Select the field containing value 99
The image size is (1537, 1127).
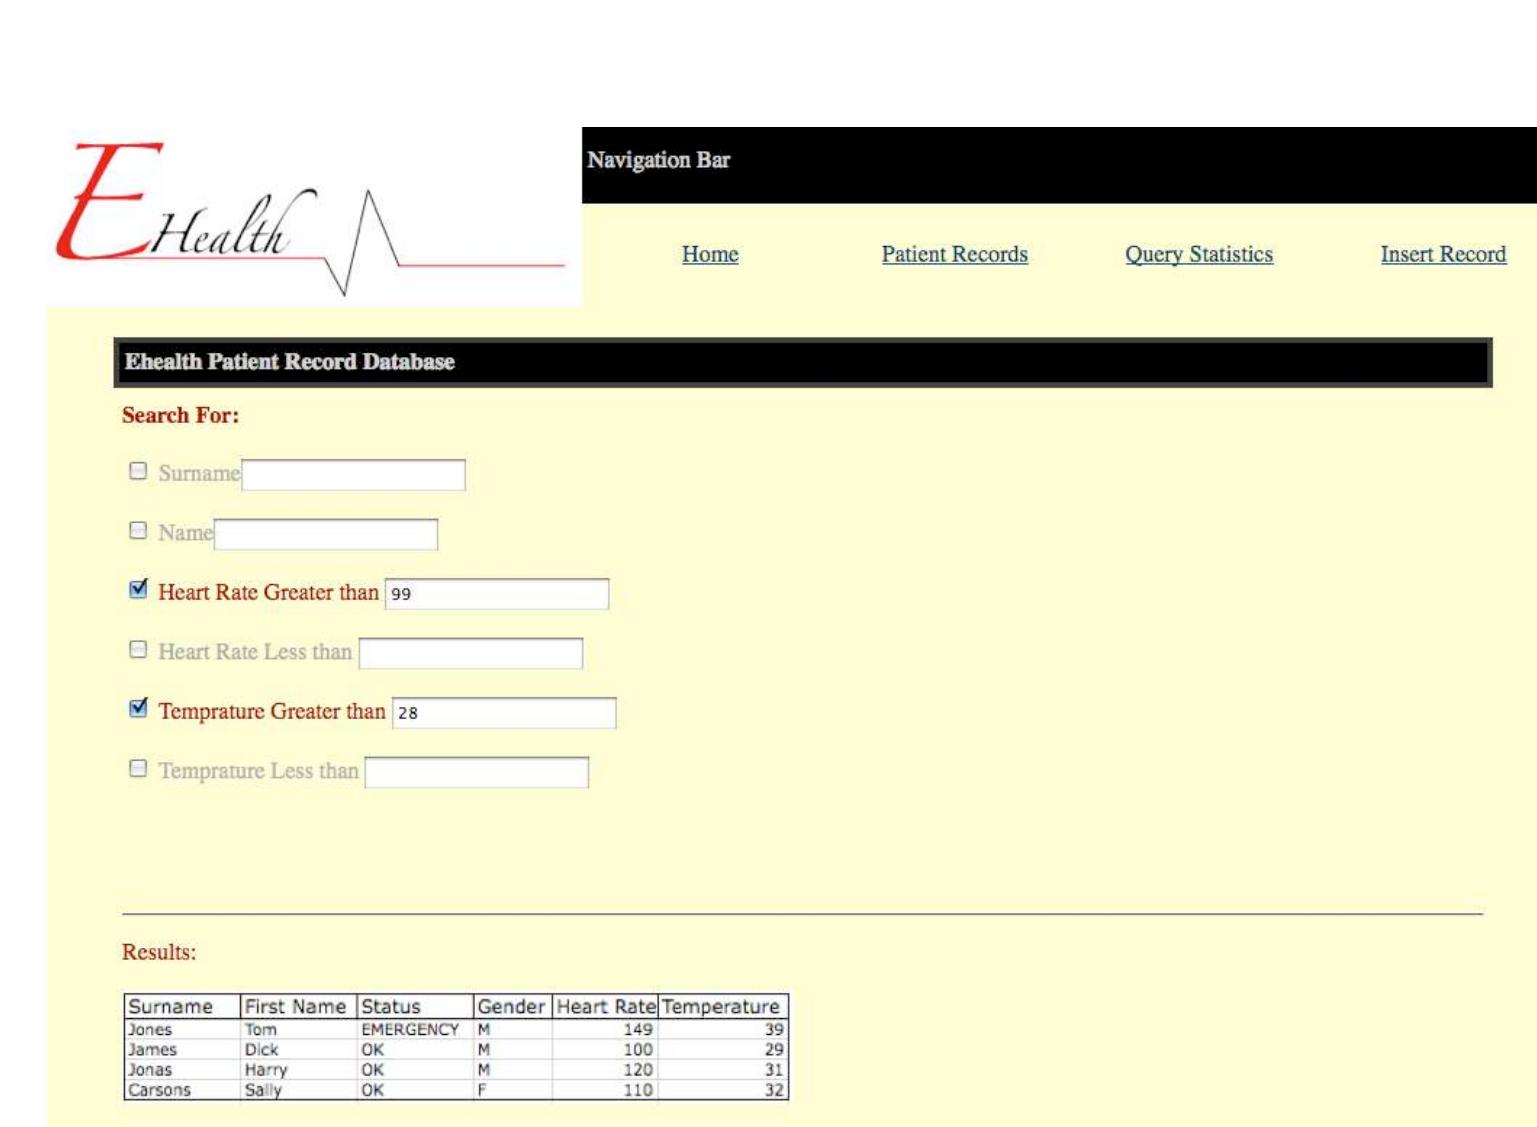[495, 595]
